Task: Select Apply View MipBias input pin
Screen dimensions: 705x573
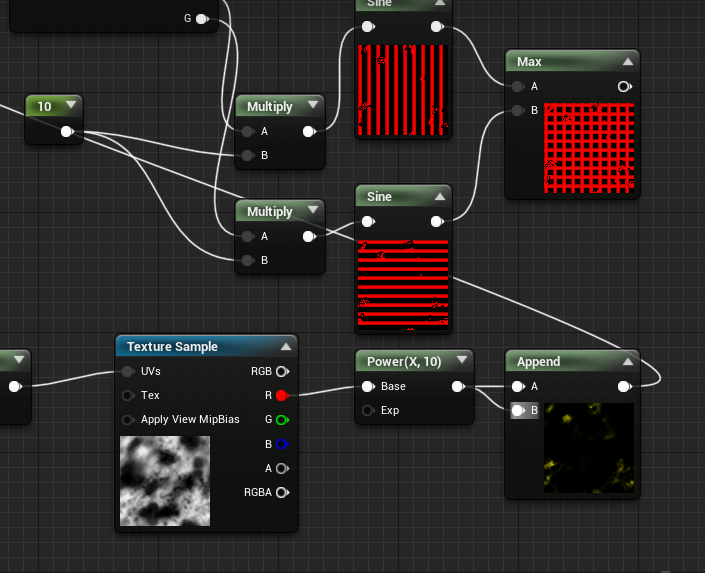Action: point(128,420)
